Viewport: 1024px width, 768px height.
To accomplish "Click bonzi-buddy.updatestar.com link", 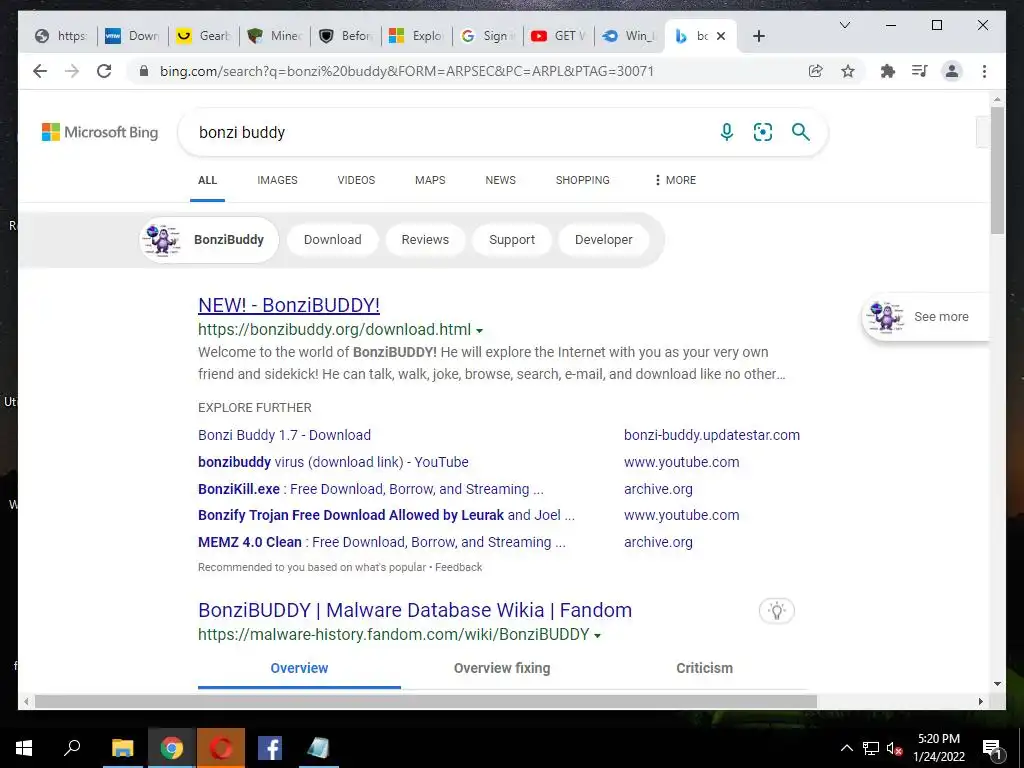I will [711, 435].
